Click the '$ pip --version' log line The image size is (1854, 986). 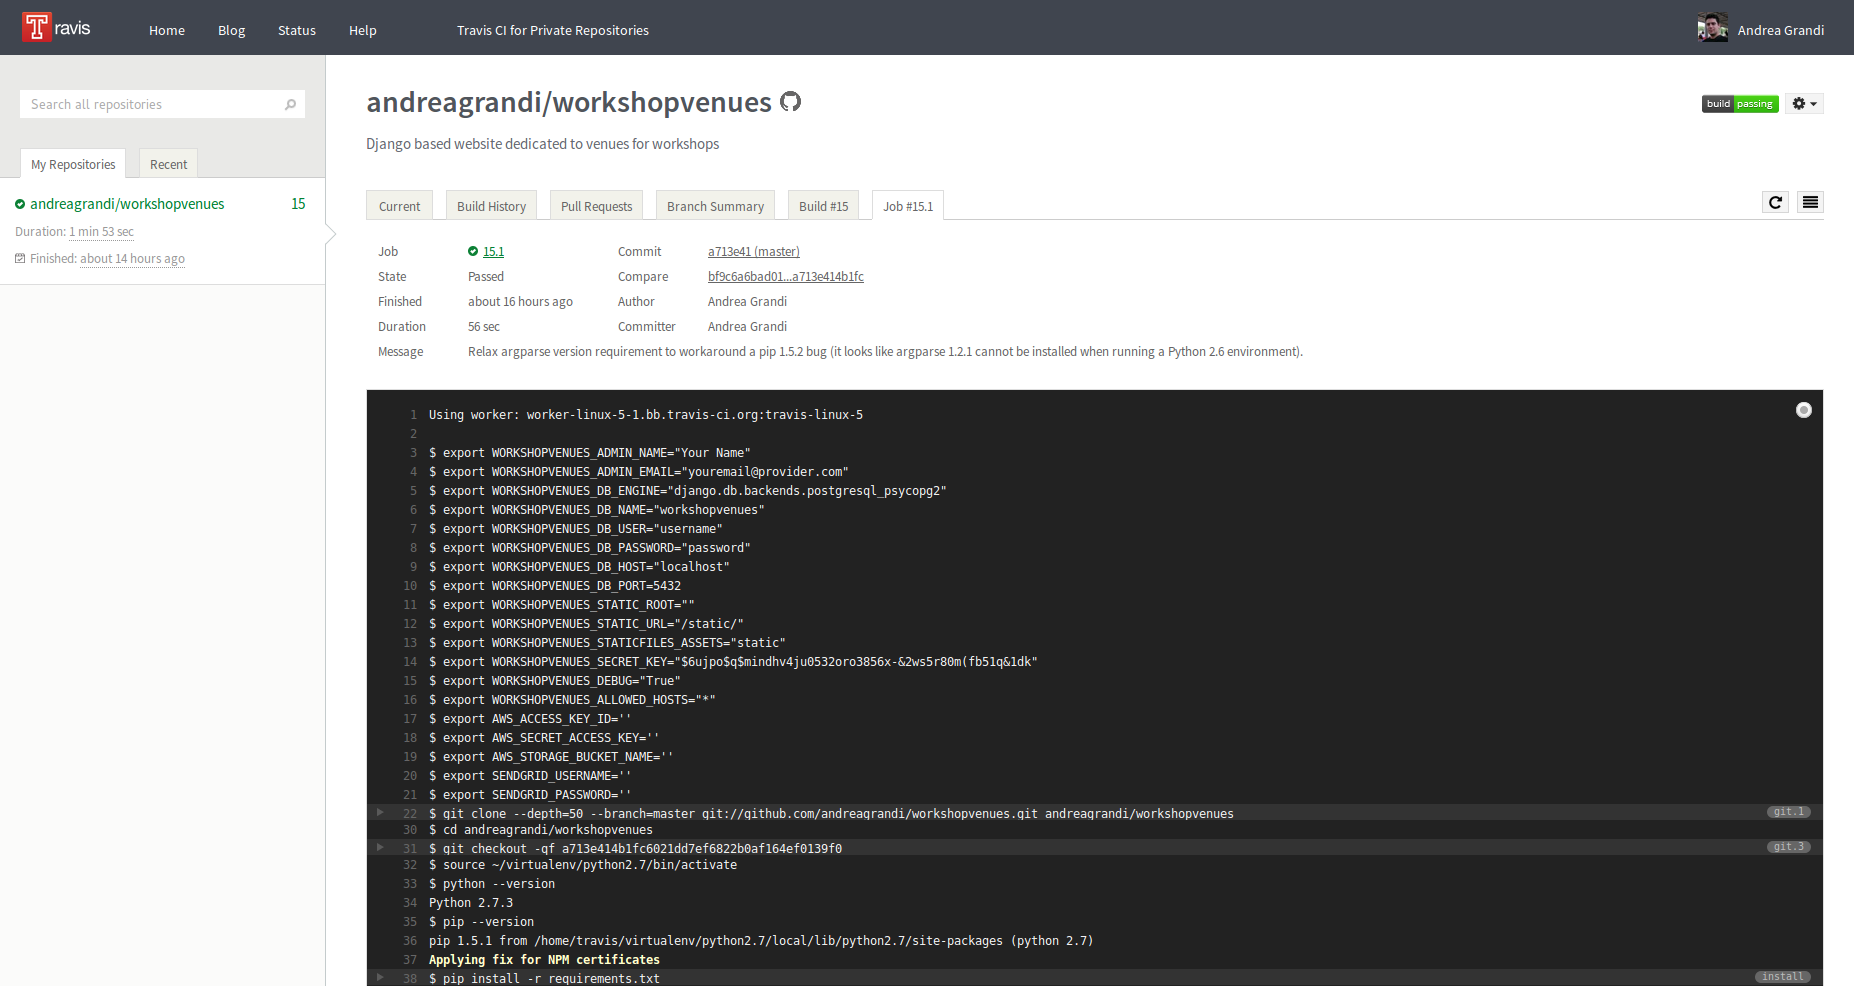tap(482, 922)
